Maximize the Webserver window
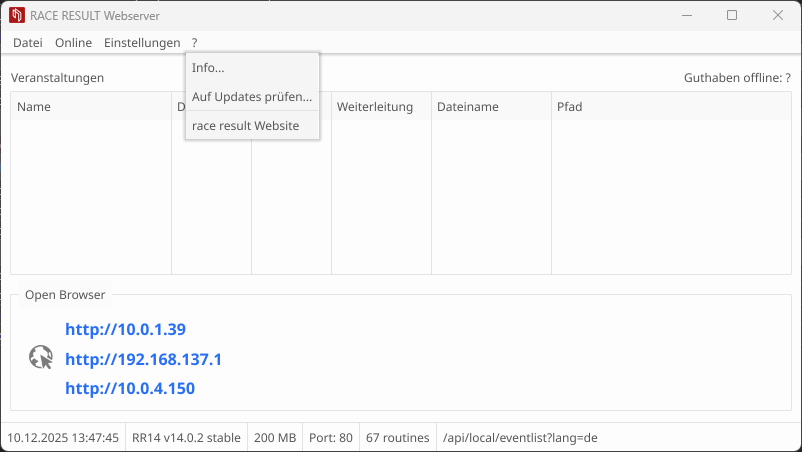This screenshot has width=802, height=452. click(732, 16)
